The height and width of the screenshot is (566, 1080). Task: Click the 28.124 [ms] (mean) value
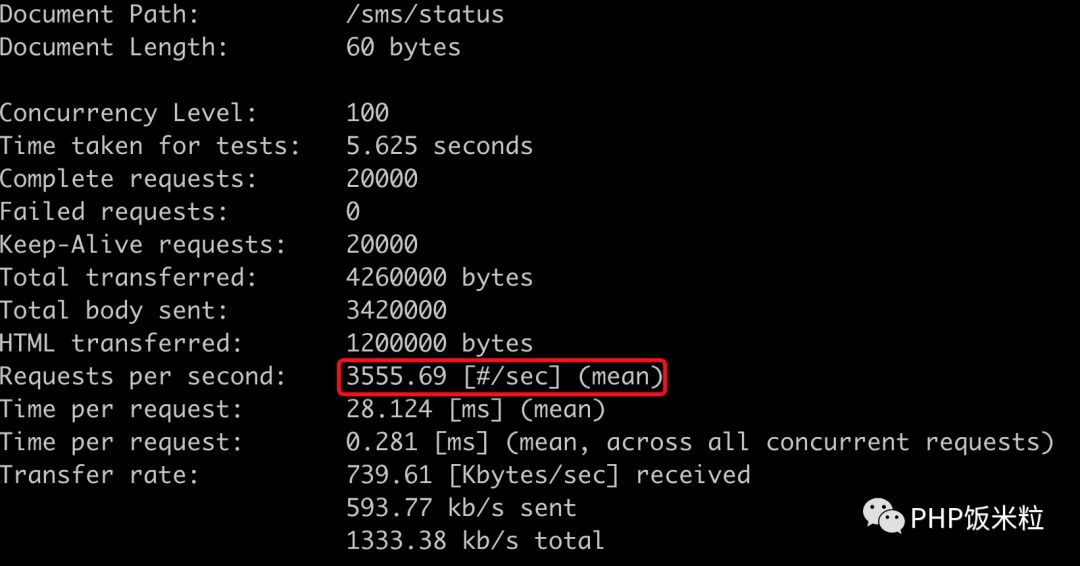(475, 409)
